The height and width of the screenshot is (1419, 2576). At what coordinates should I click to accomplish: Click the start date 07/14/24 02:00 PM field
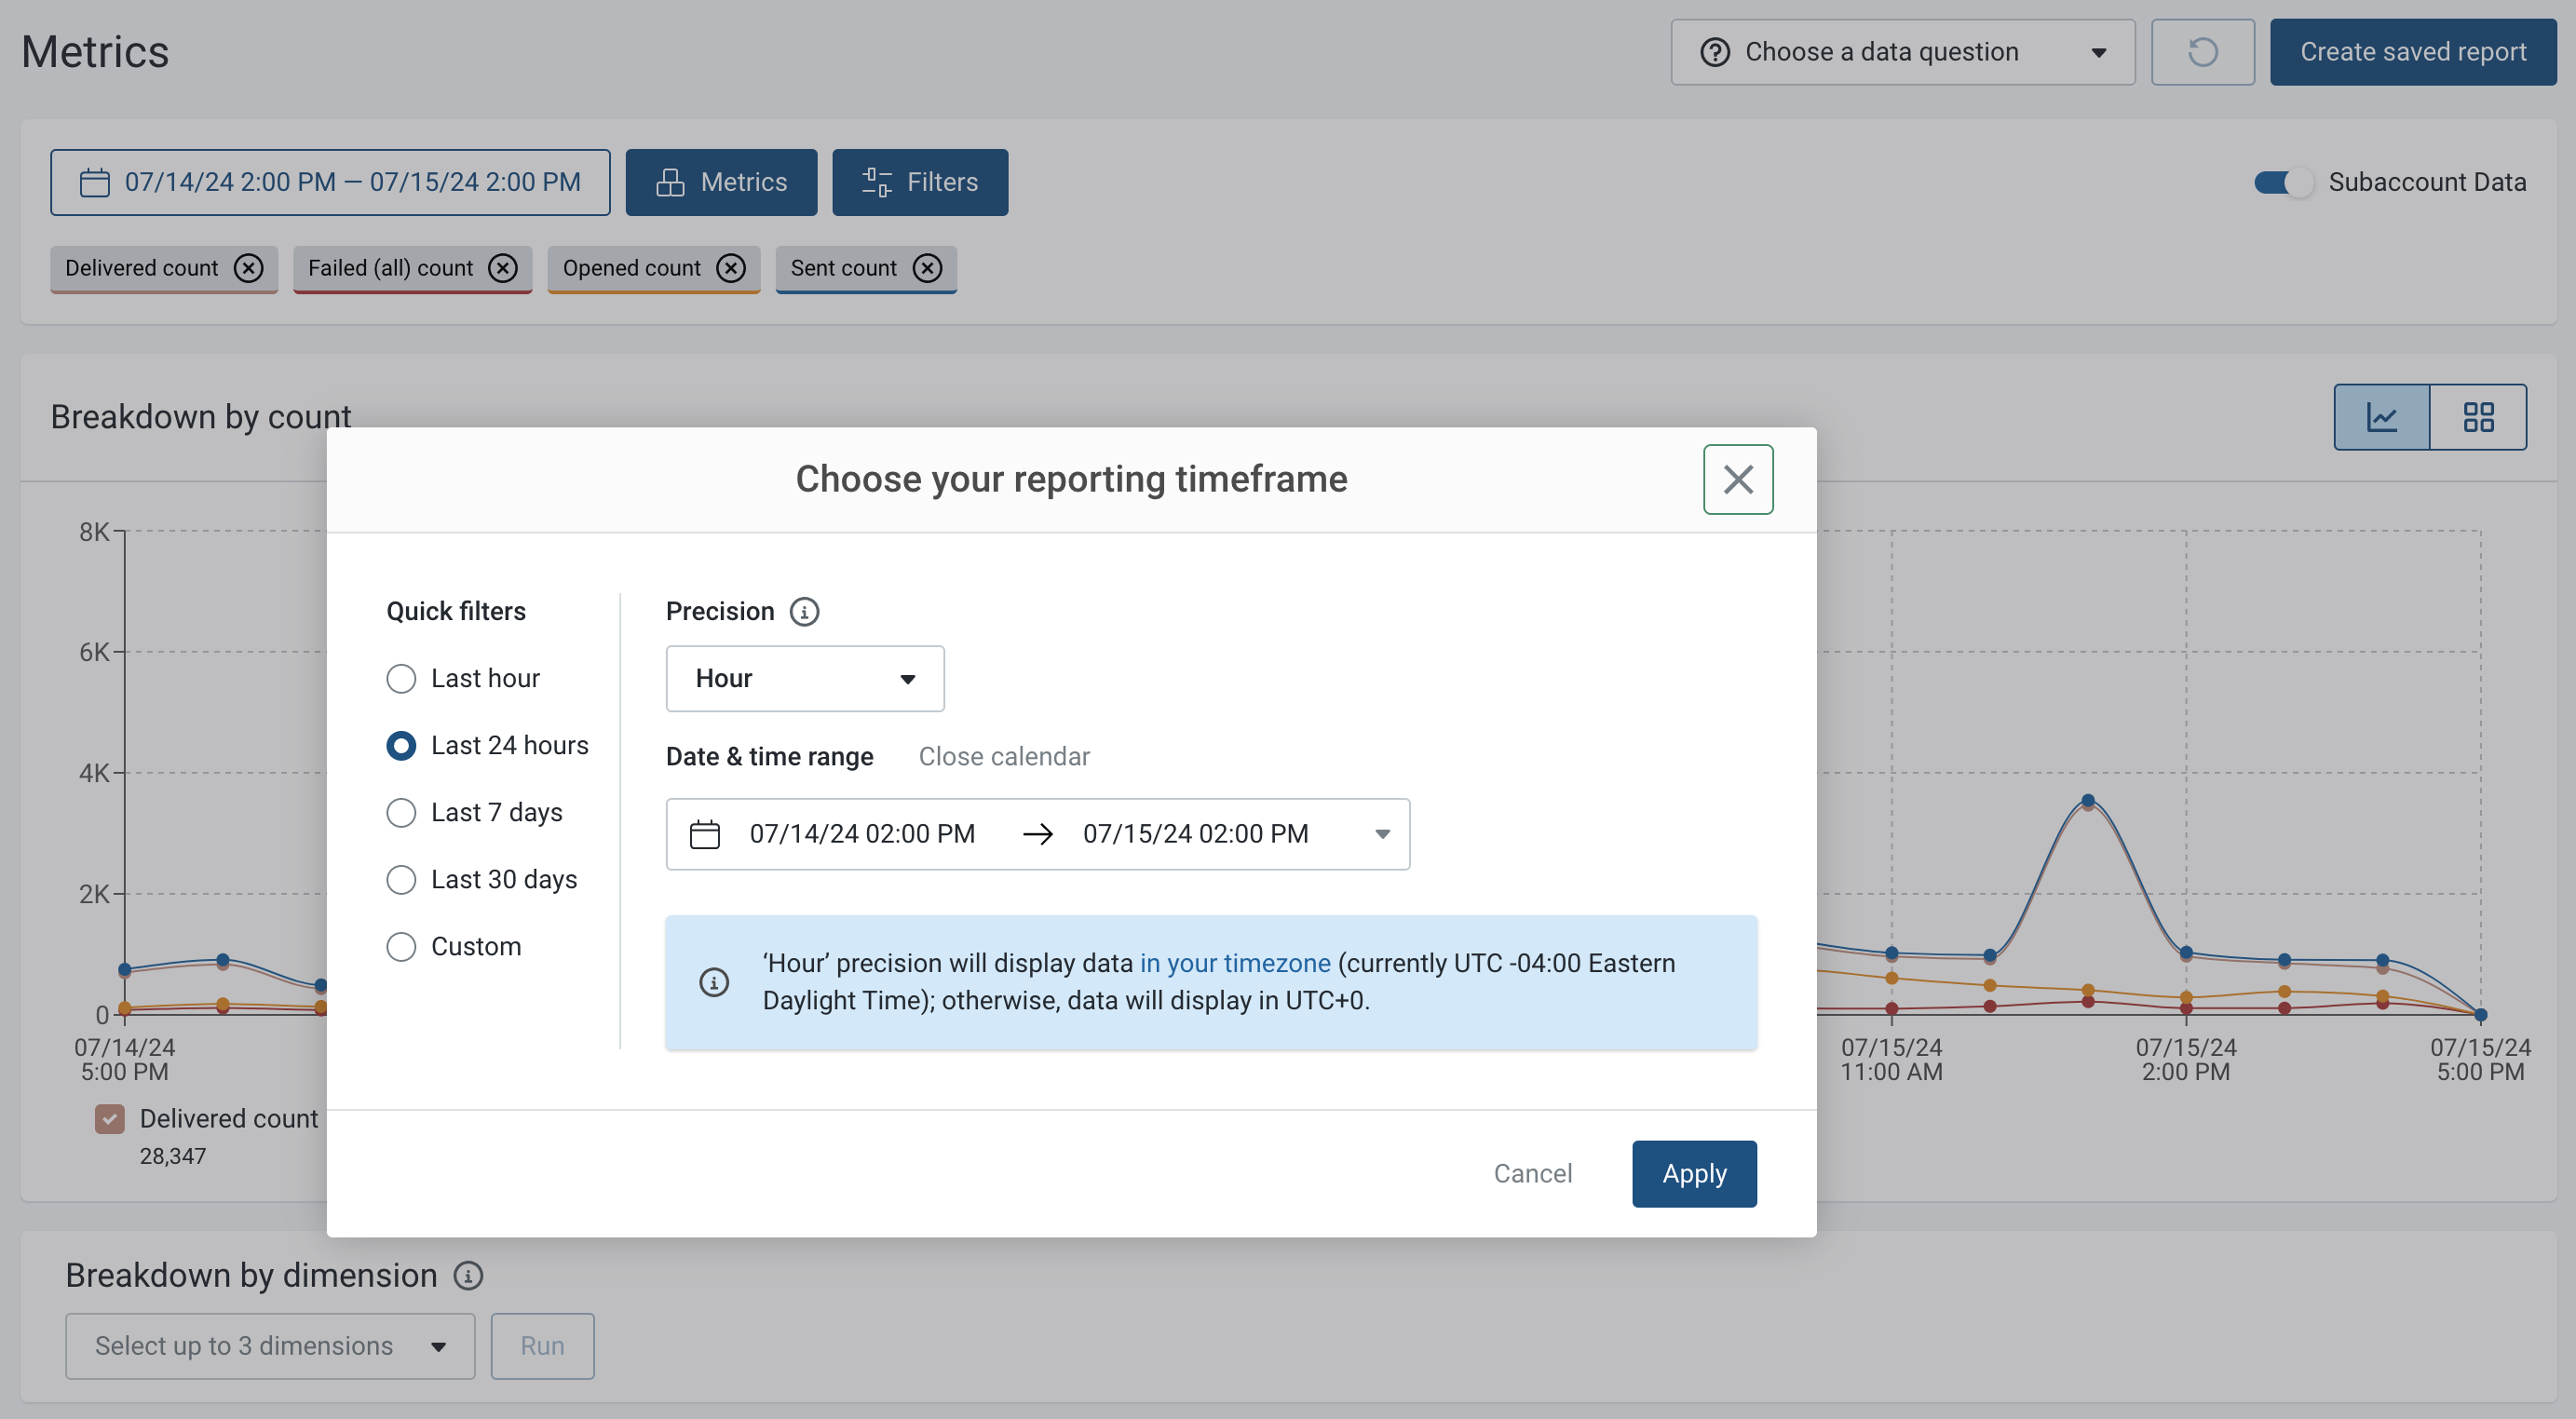[862, 834]
